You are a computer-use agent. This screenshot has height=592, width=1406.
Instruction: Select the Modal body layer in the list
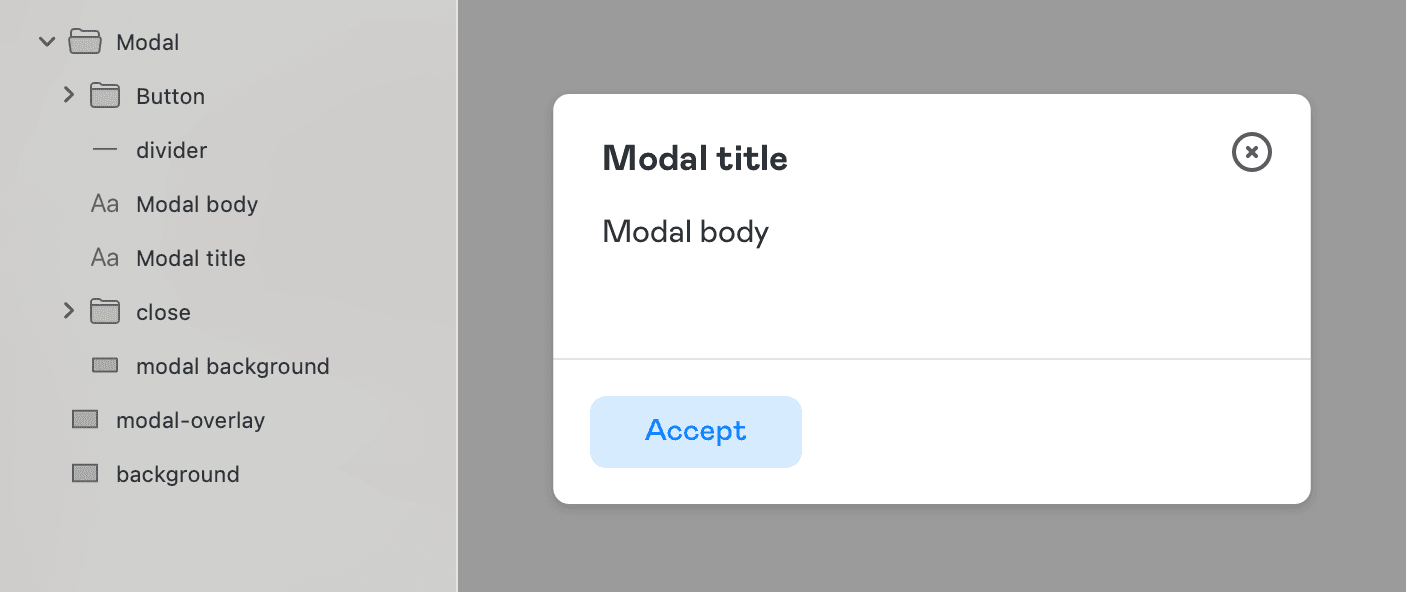(197, 203)
